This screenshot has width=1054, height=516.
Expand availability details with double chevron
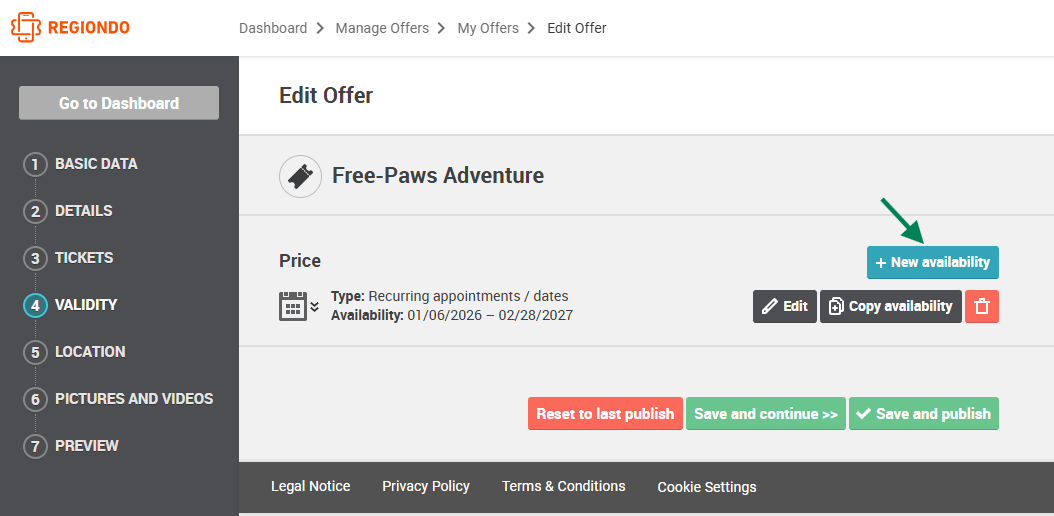pyautogui.click(x=315, y=307)
